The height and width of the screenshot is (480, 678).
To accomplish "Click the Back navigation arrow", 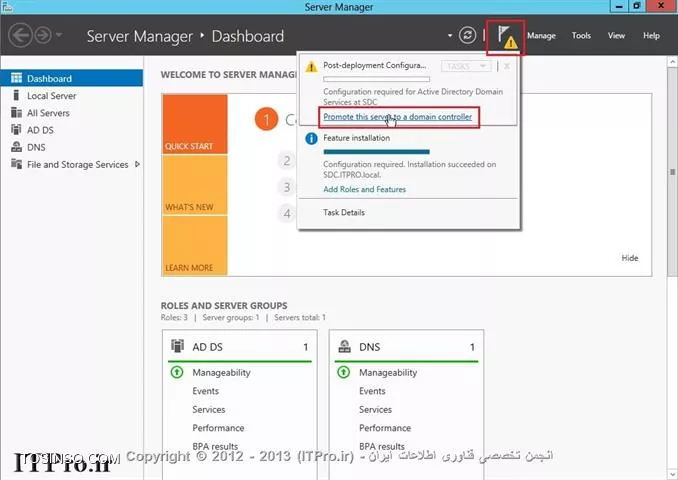I will [21, 35].
